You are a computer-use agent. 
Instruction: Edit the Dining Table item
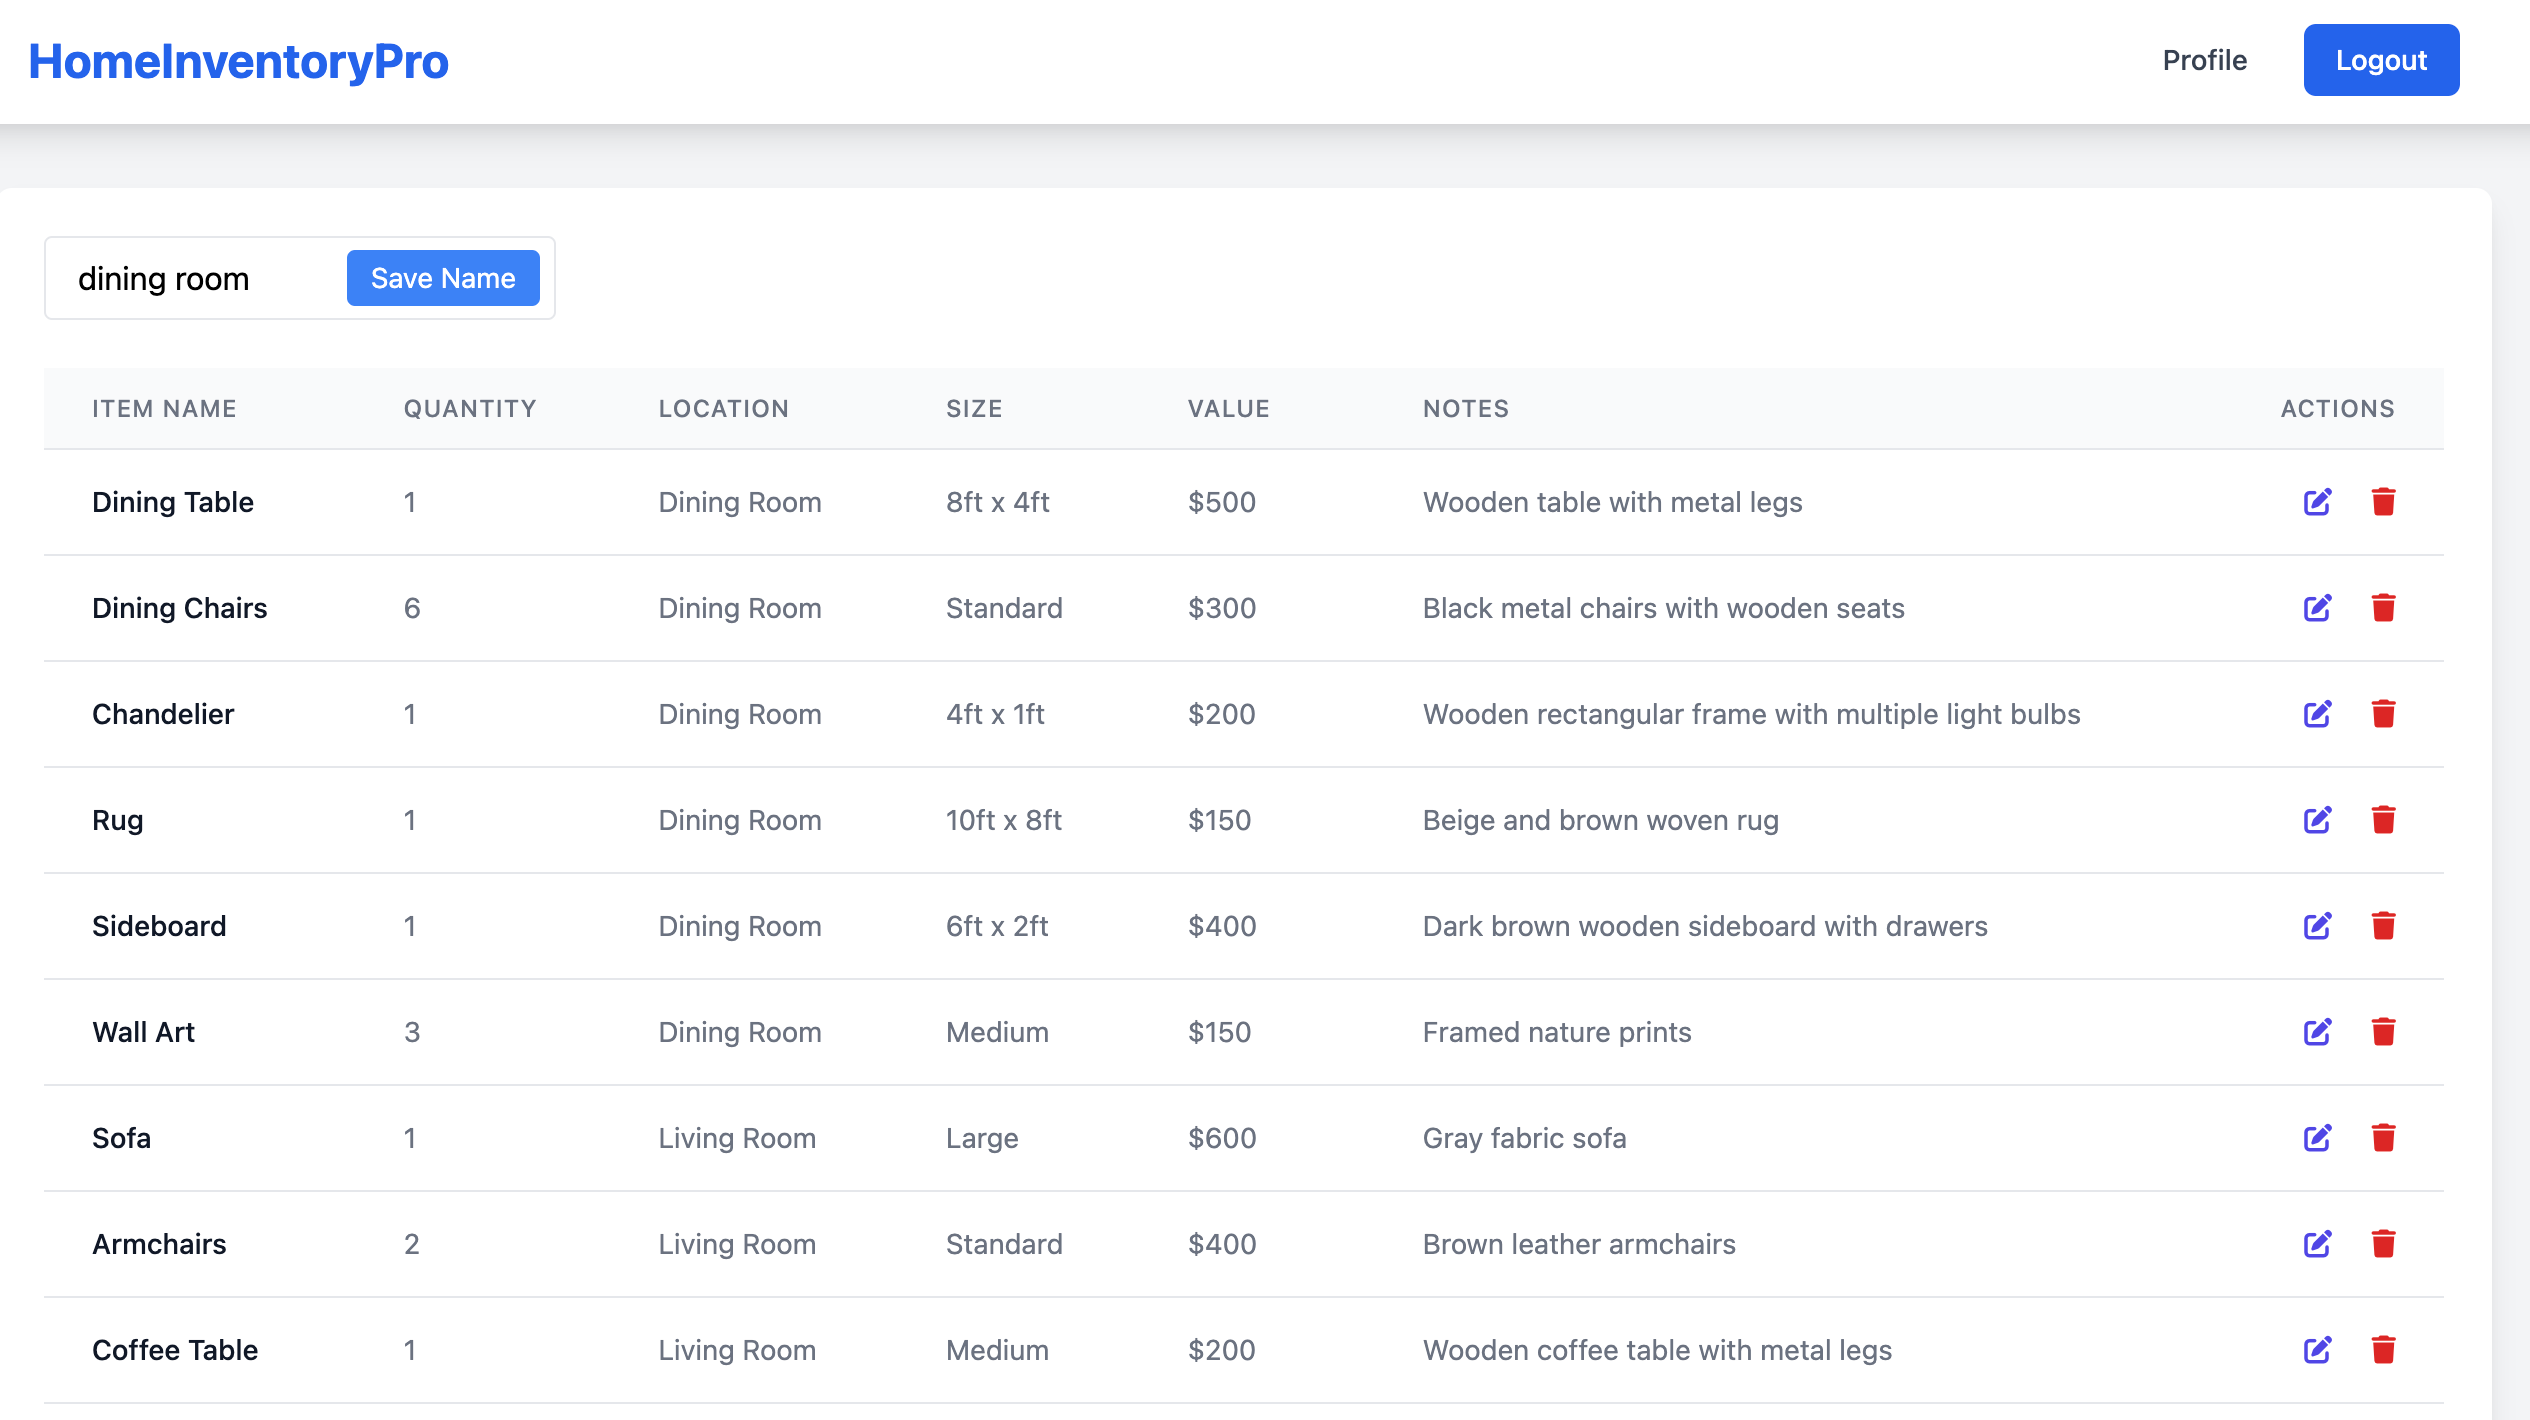2317,502
